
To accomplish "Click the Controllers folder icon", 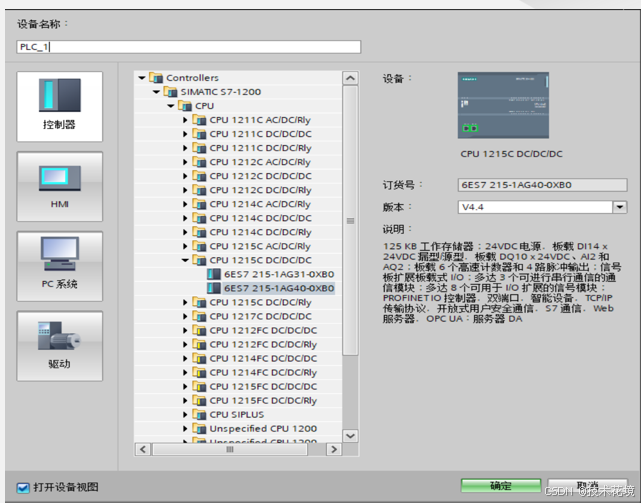I will 156,77.
